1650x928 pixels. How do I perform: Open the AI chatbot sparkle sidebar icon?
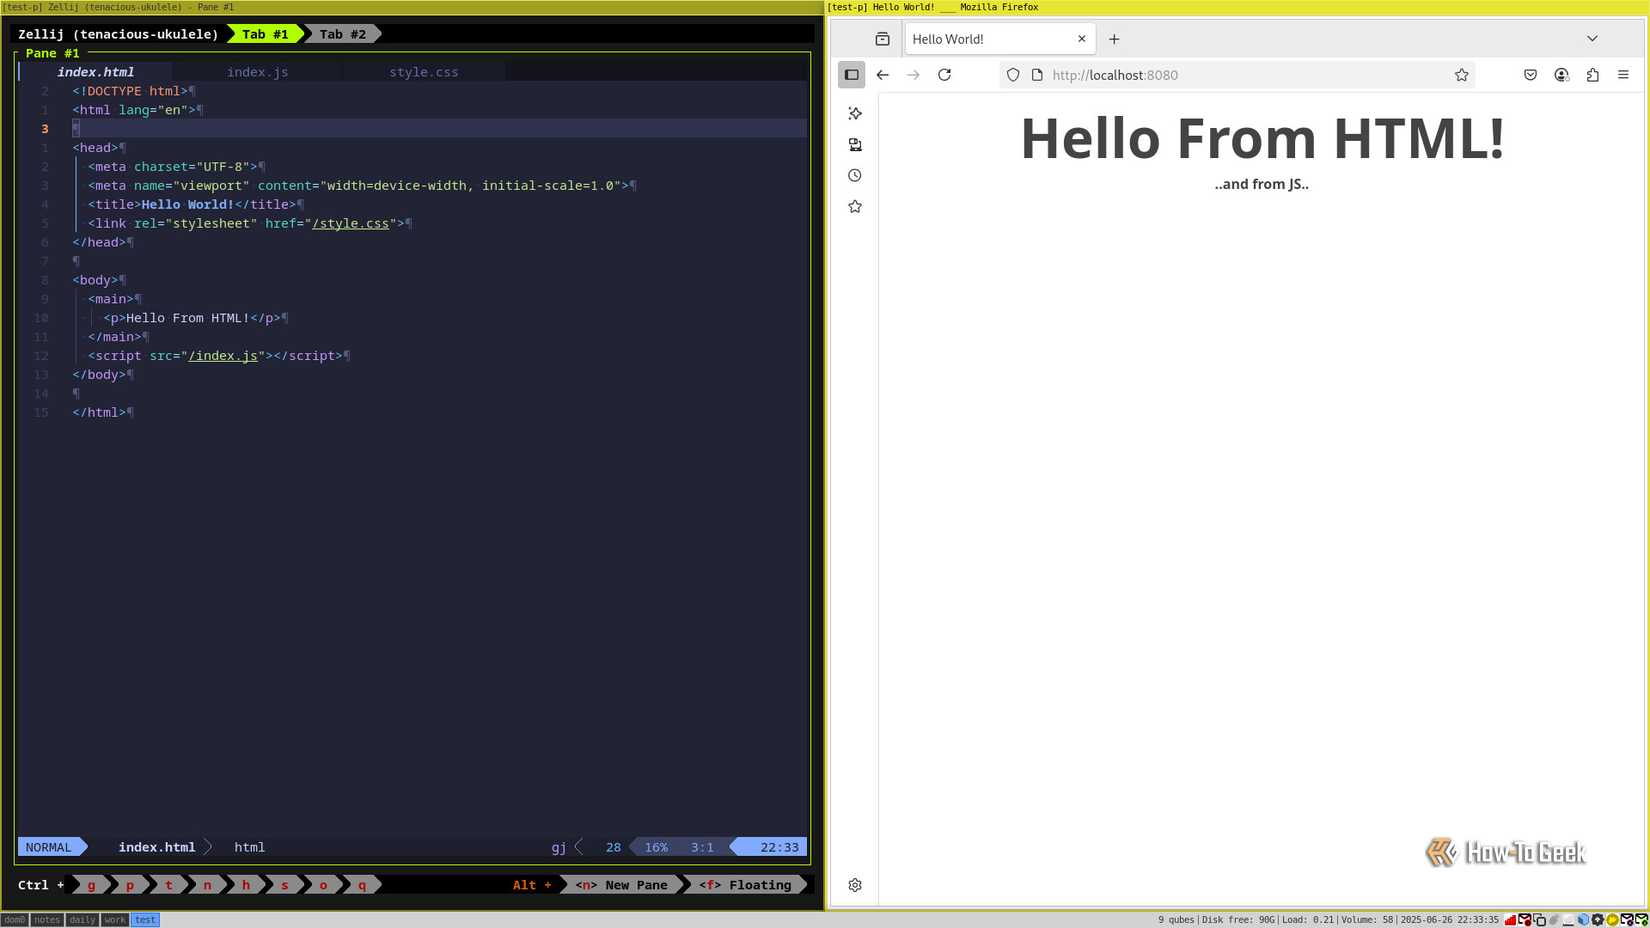pyautogui.click(x=855, y=113)
